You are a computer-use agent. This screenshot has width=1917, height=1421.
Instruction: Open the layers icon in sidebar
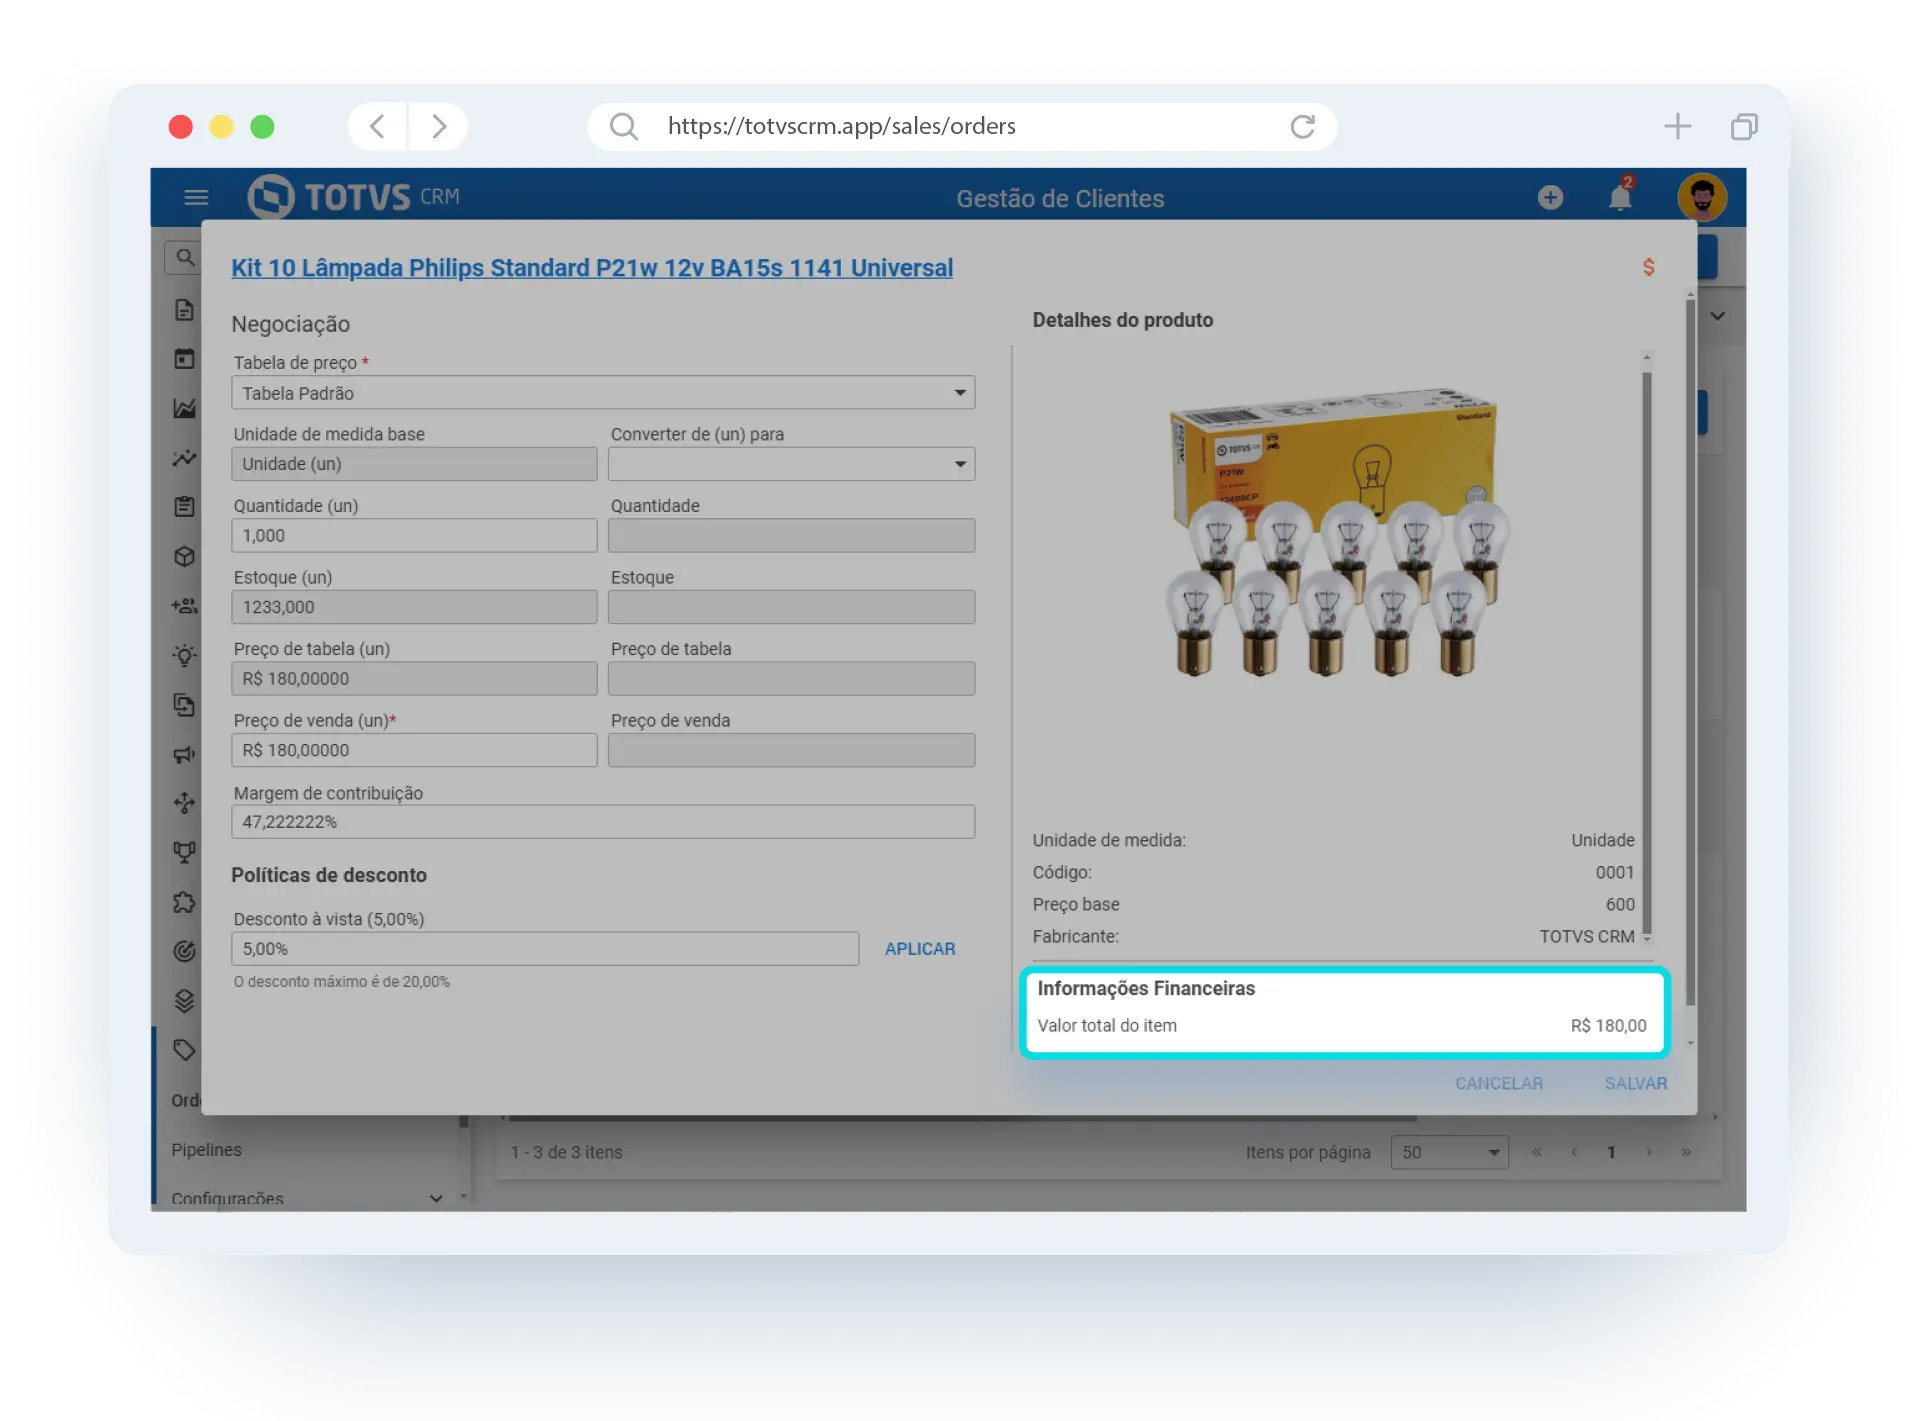[184, 1000]
